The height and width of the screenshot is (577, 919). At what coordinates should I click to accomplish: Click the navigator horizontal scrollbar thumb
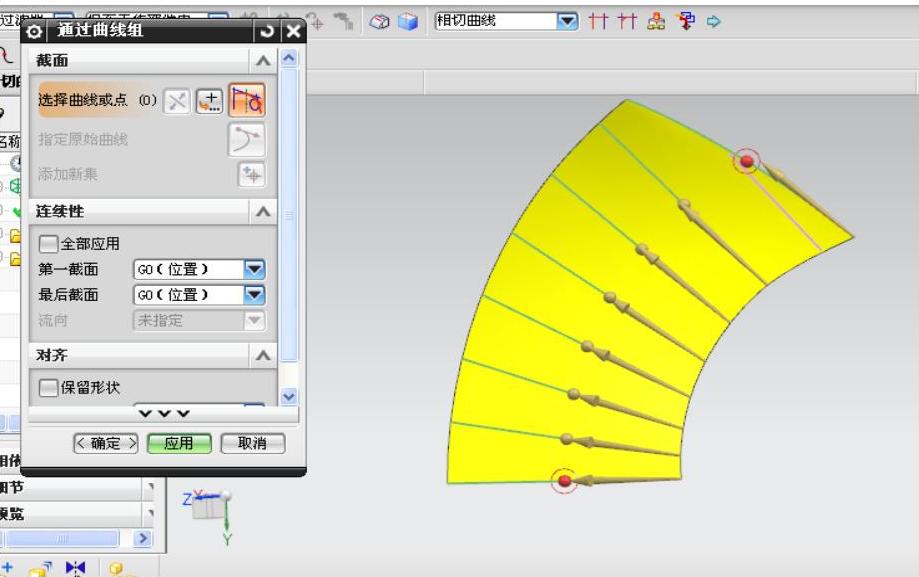62,538
